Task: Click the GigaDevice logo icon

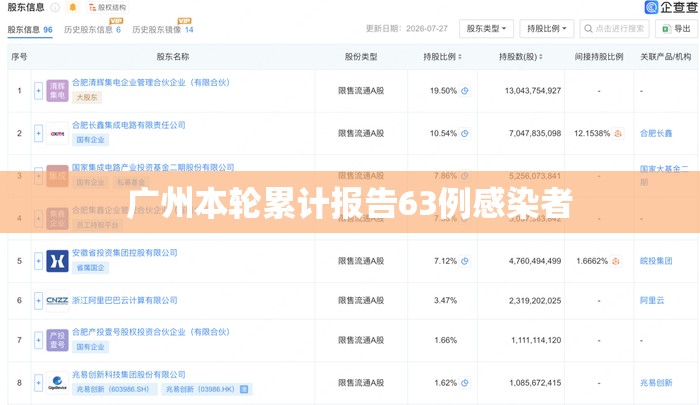Action: pos(57,383)
